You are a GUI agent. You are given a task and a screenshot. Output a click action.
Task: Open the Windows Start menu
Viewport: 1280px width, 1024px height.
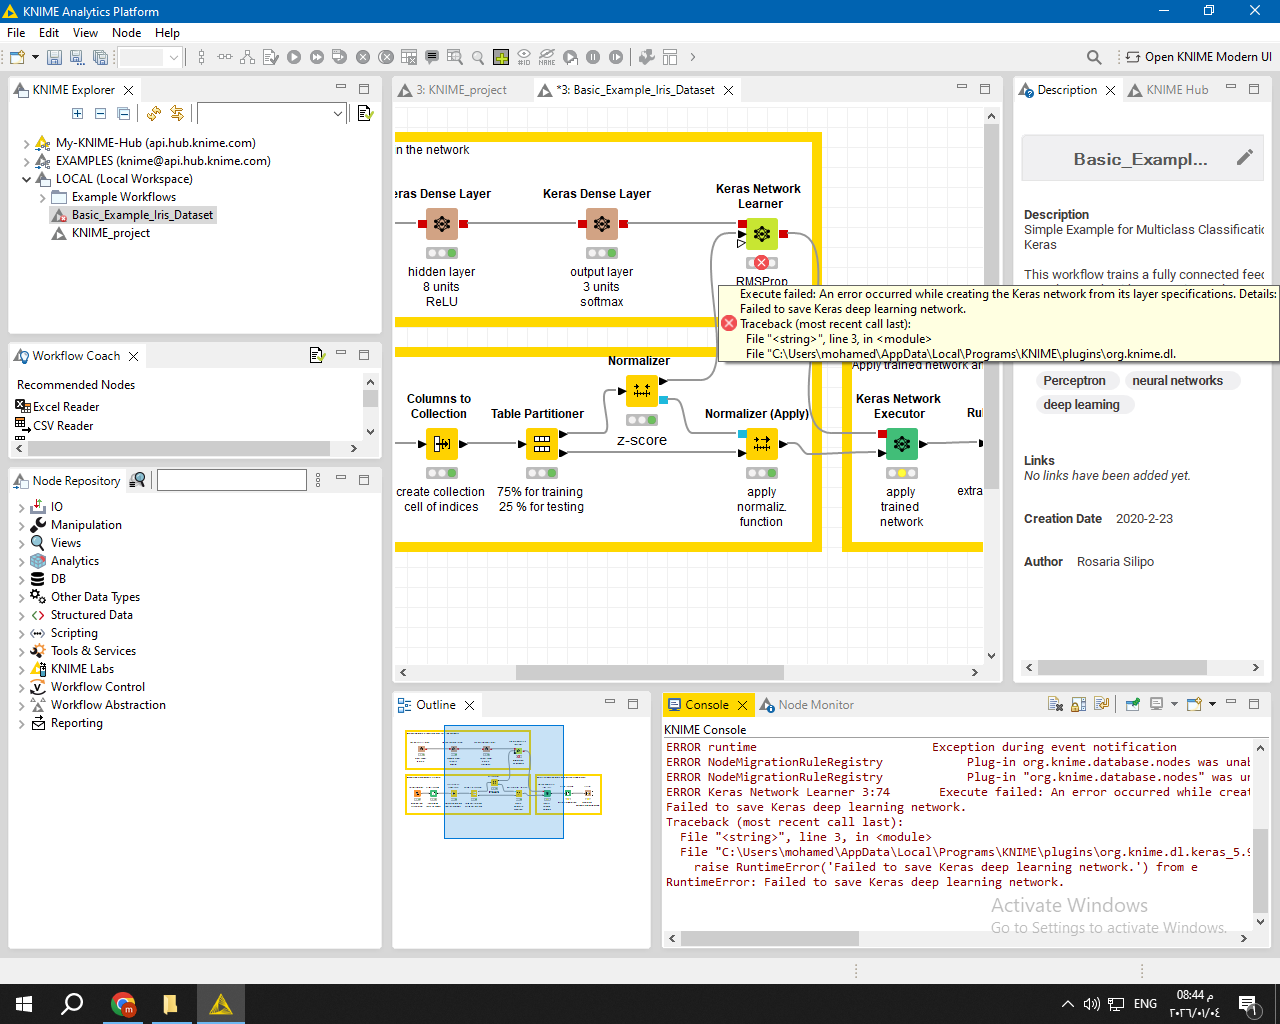[24, 1004]
